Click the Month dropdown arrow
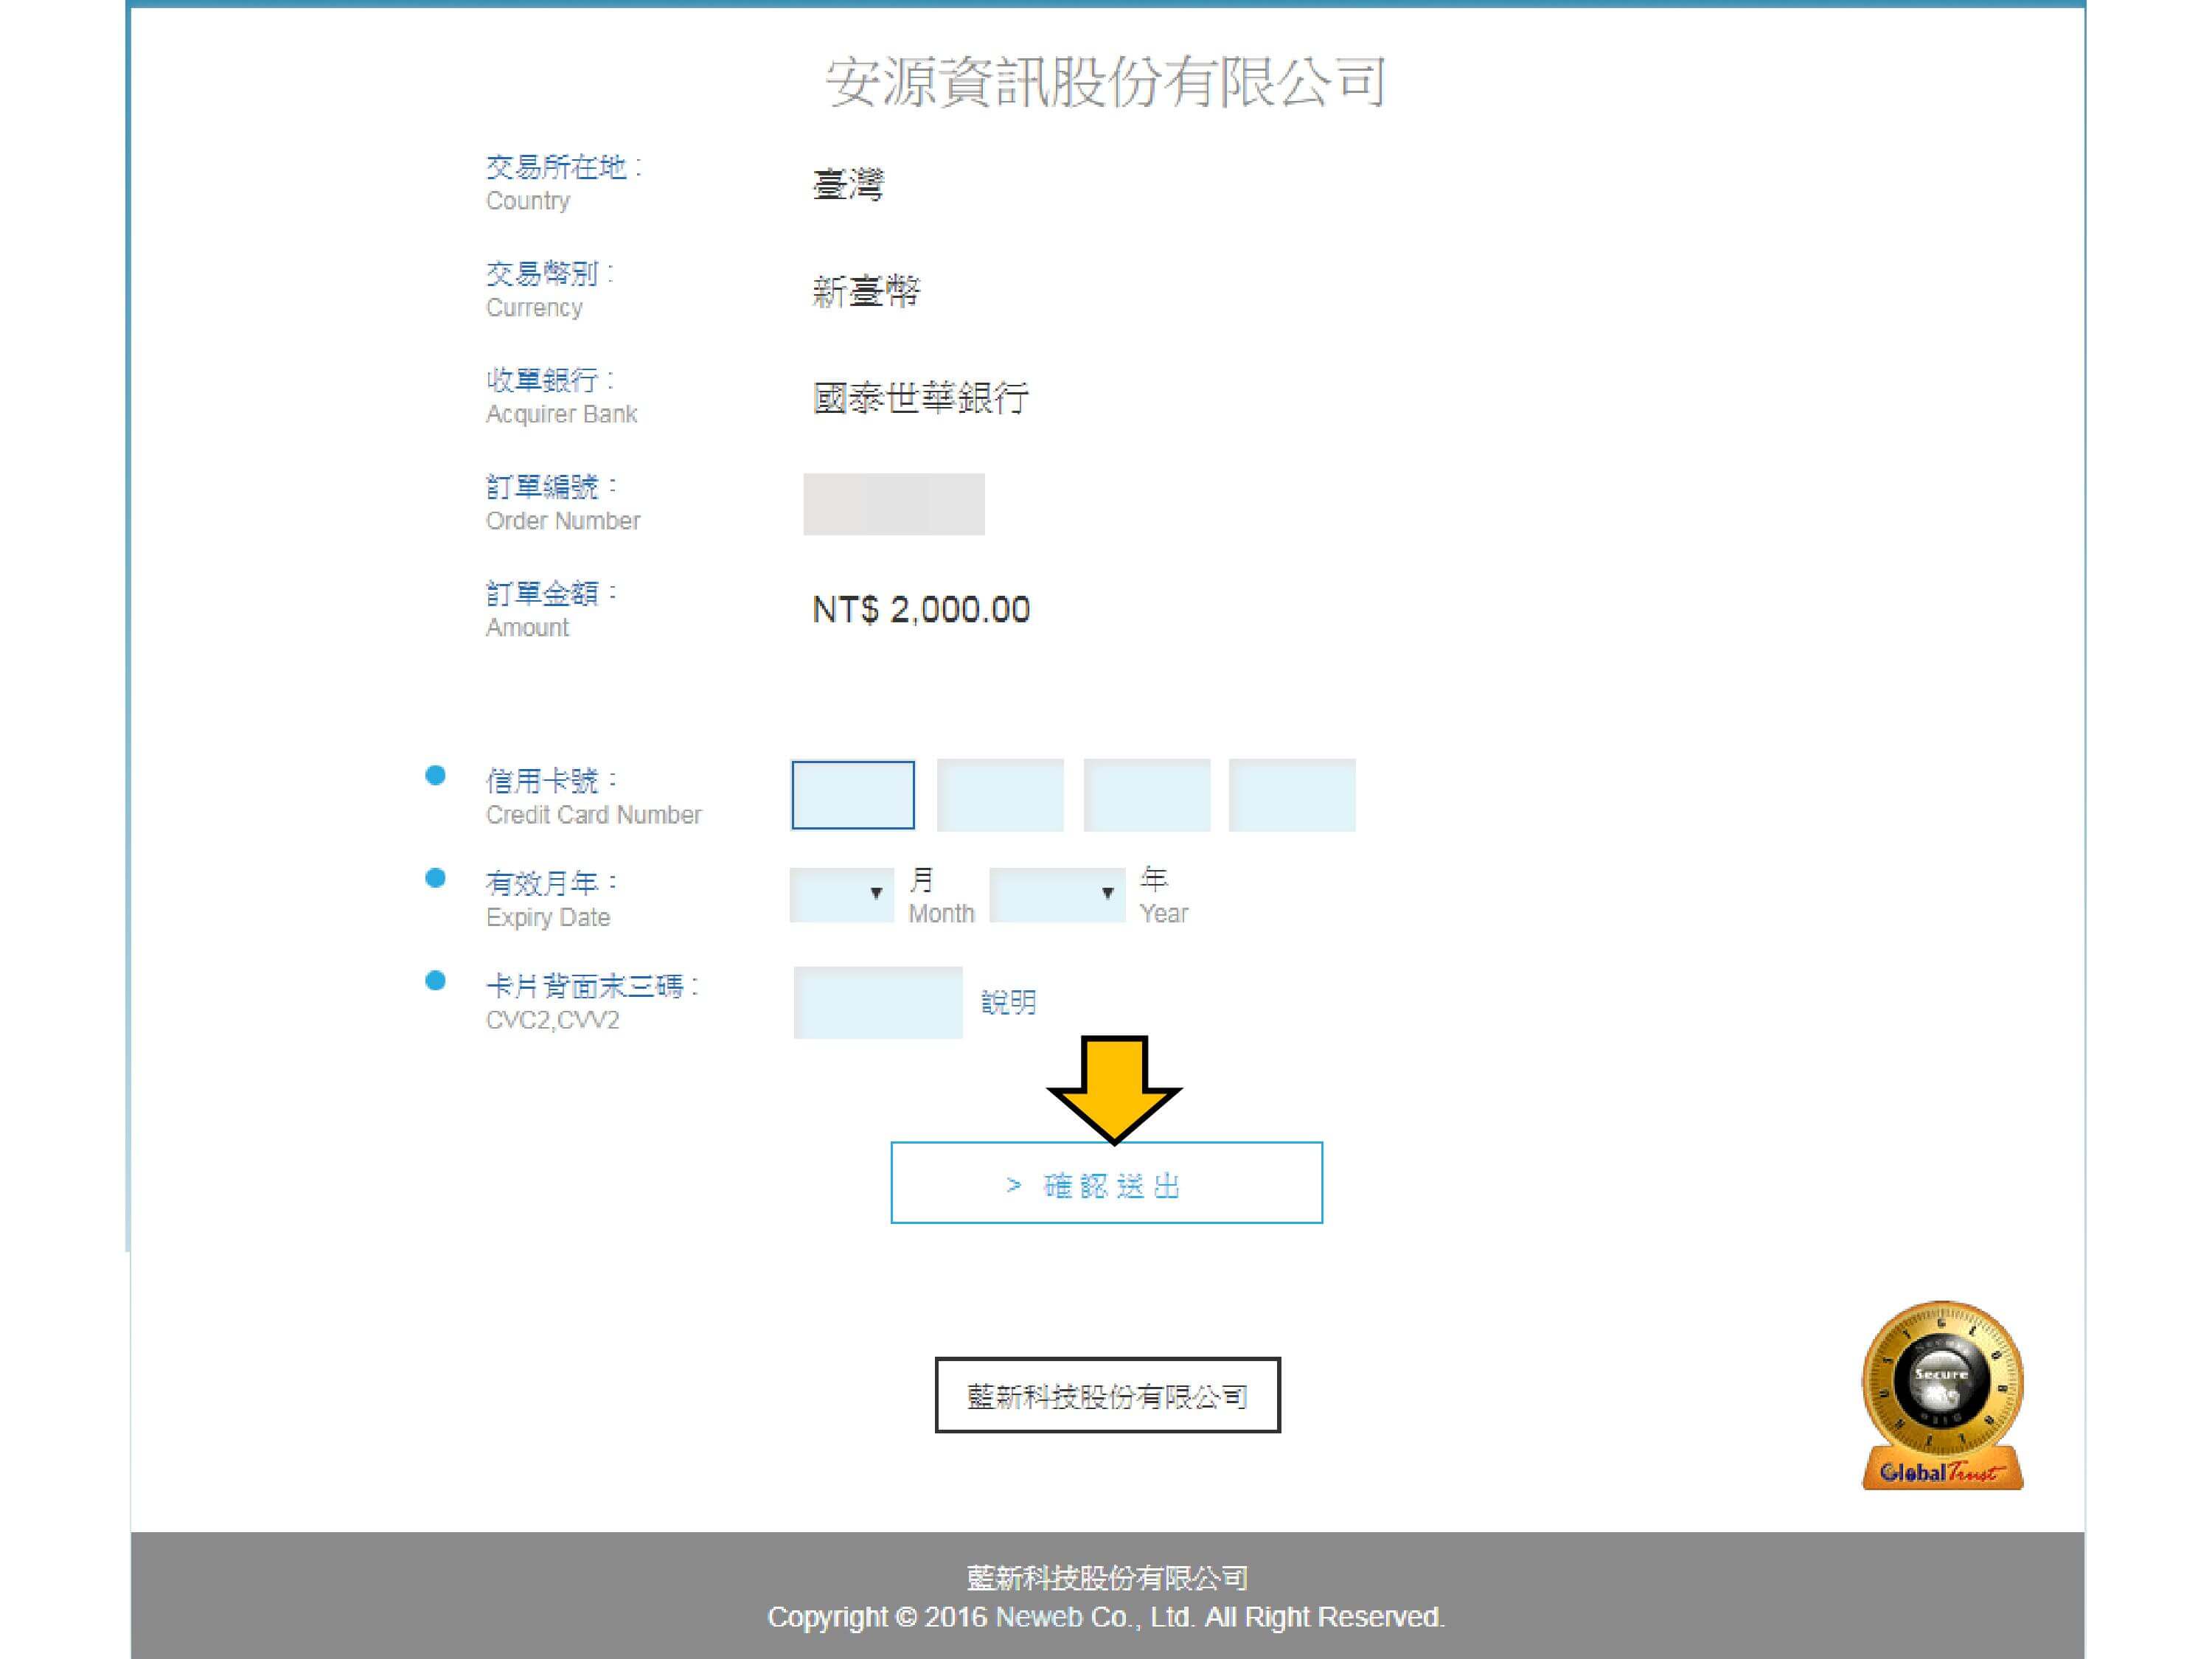Viewport: 2212px width, 1659px height. 876,894
